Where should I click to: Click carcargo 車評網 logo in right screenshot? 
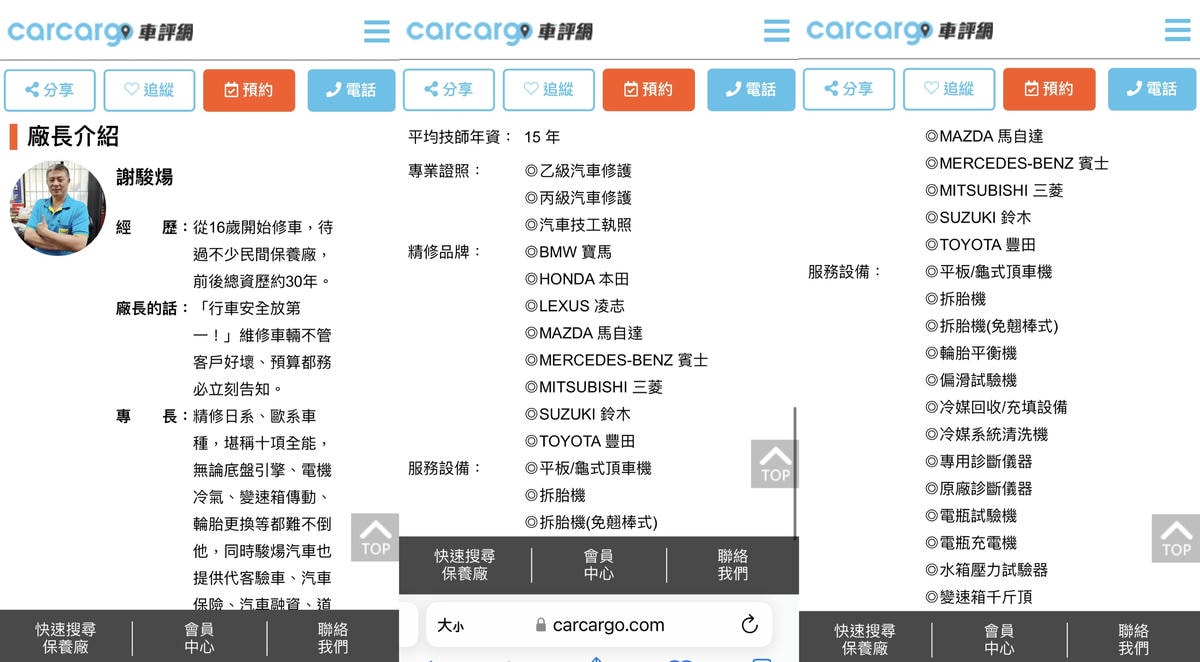pos(900,31)
